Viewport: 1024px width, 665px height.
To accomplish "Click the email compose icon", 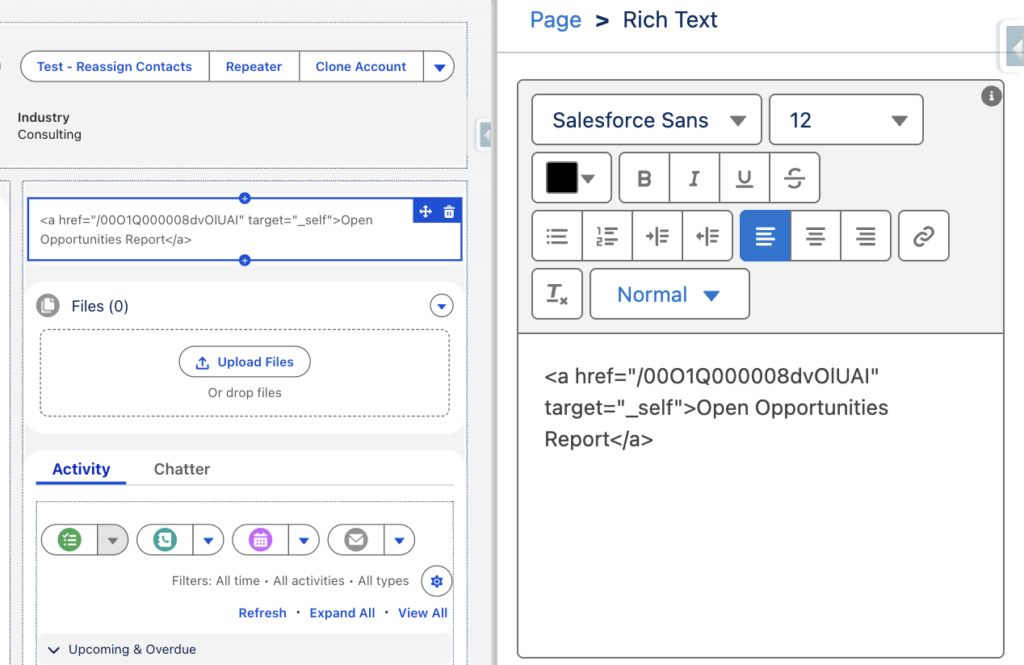I will (x=355, y=539).
